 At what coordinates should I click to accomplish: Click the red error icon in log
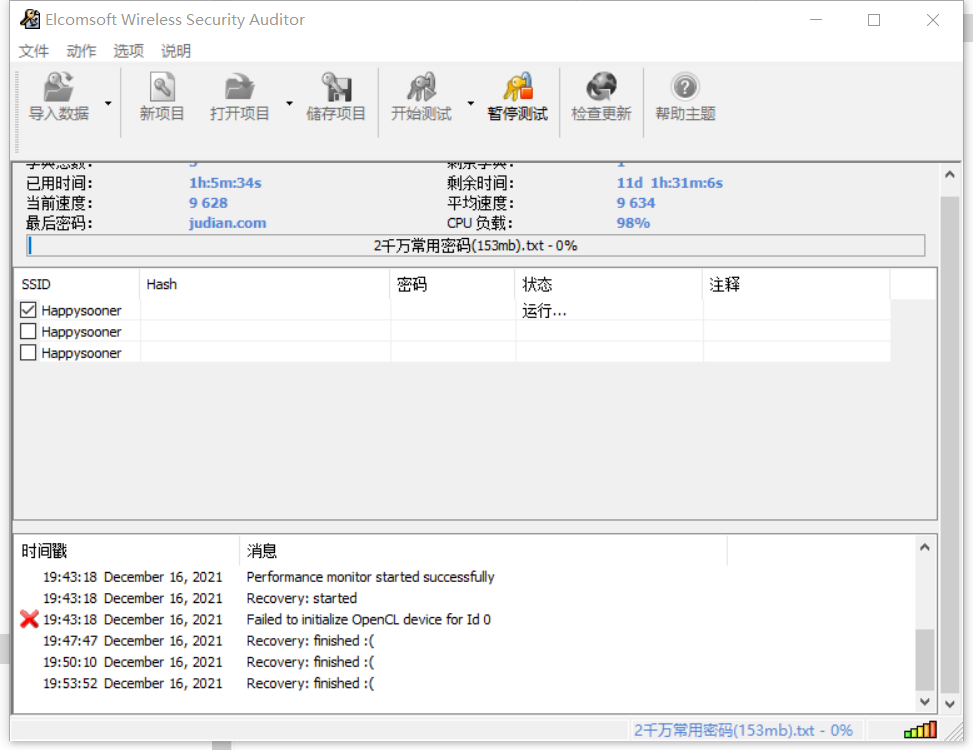click(x=29, y=618)
